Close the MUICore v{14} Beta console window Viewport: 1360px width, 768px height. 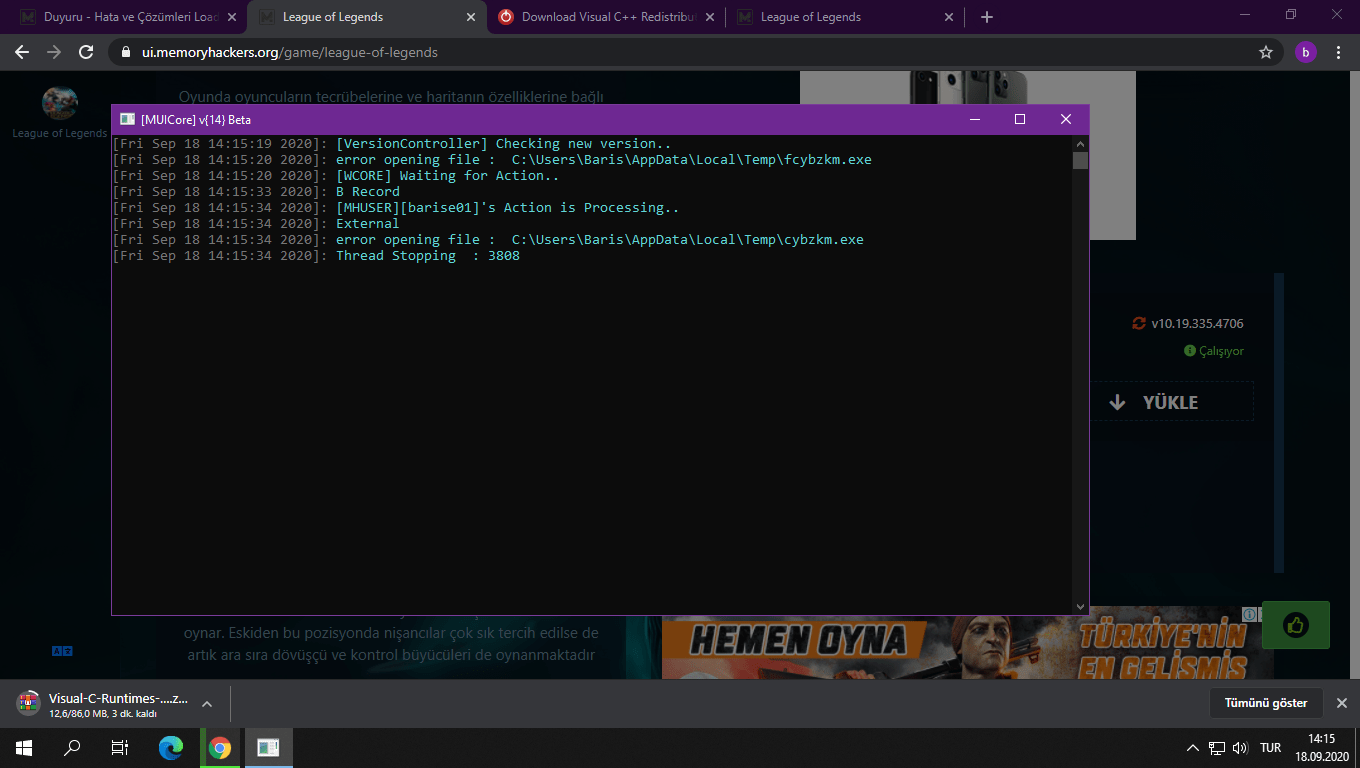coord(1066,119)
